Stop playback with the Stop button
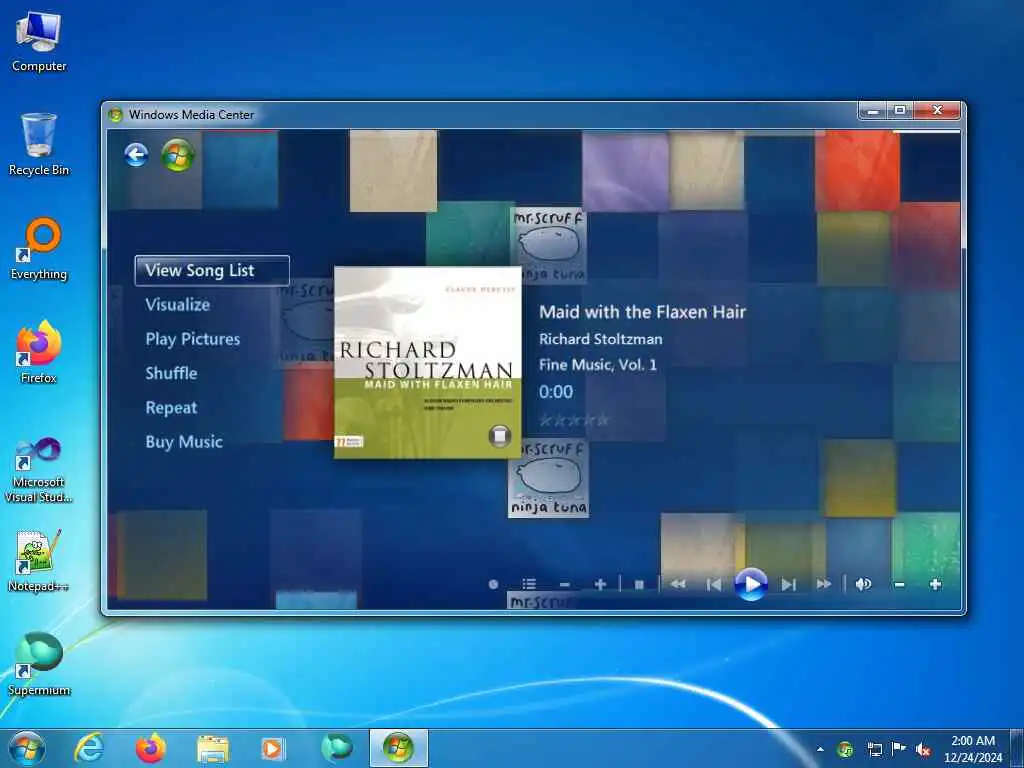 click(639, 584)
